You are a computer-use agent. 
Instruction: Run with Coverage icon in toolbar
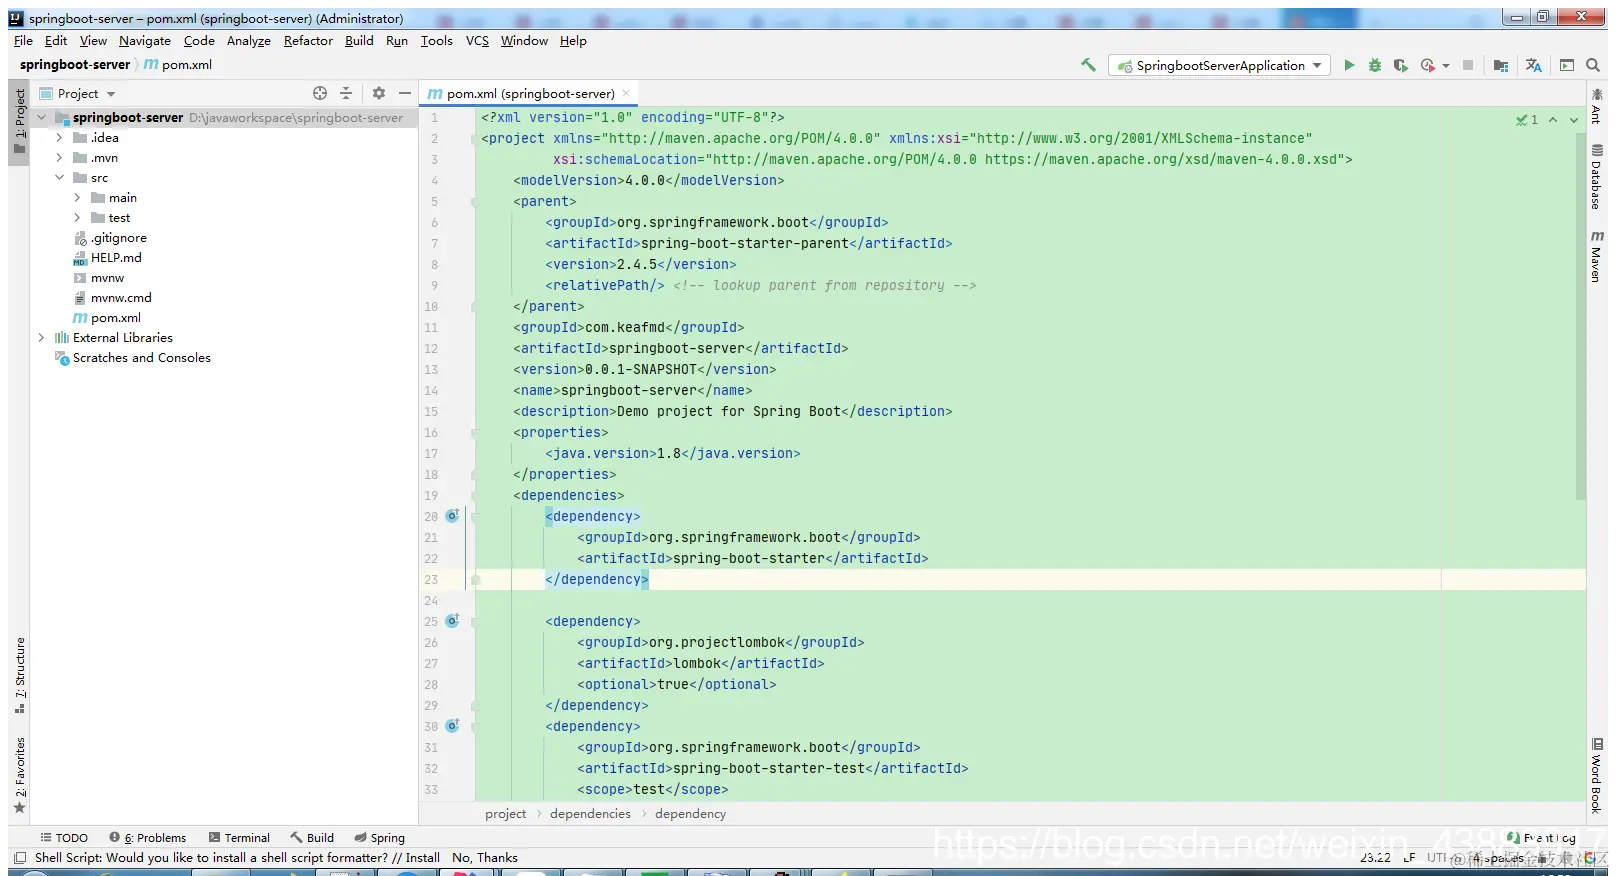[x=1401, y=65]
